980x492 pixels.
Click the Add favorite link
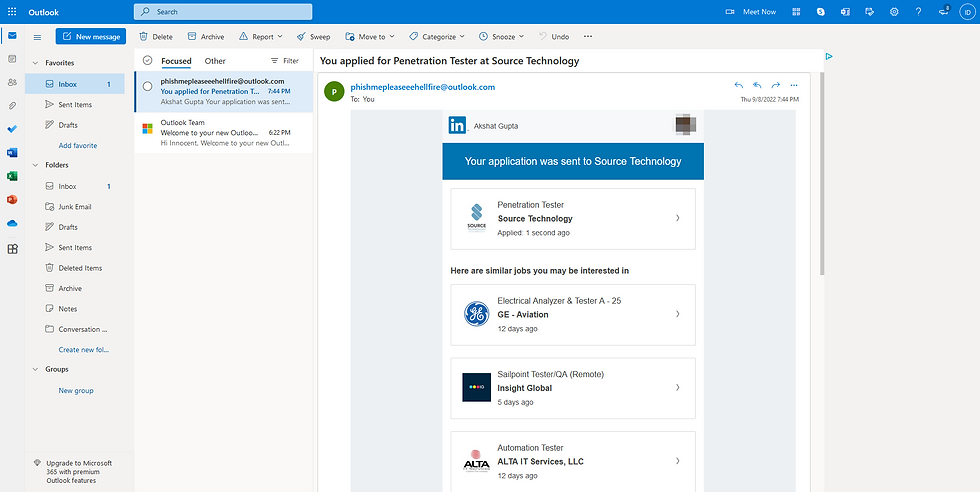click(78, 146)
